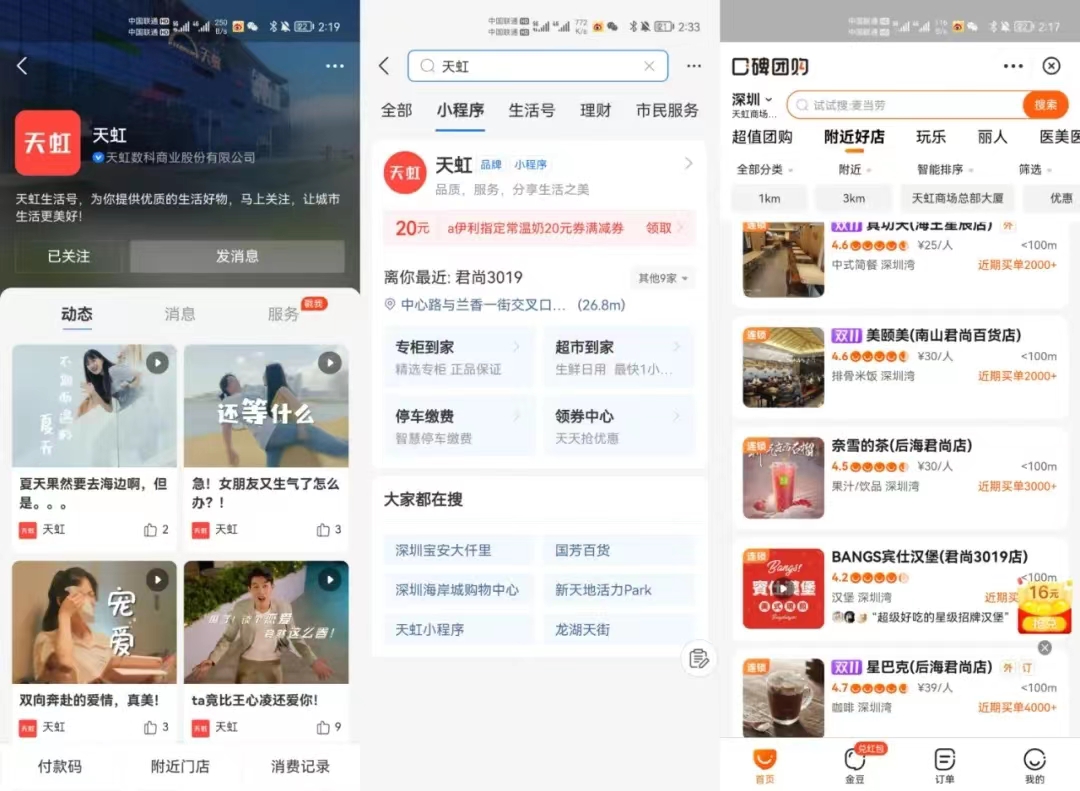Tap the 发消息 button

(237, 256)
